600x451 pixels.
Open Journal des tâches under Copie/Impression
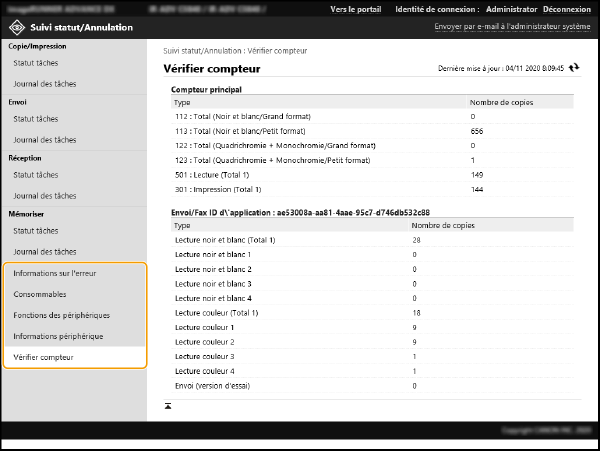coord(44,83)
